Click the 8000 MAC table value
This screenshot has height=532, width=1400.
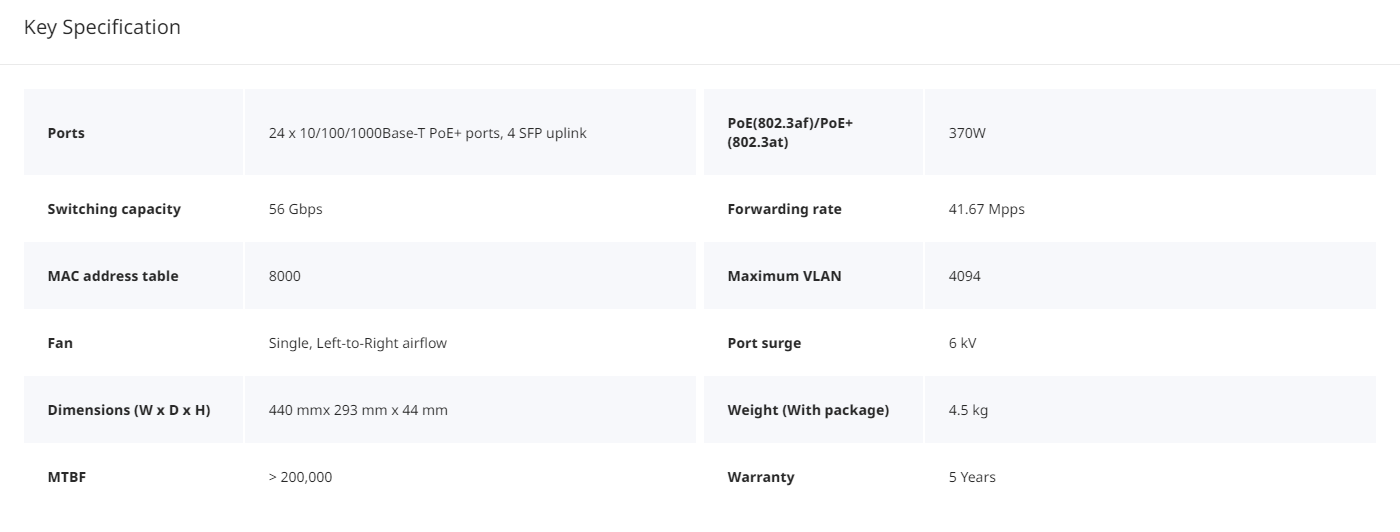(x=285, y=276)
